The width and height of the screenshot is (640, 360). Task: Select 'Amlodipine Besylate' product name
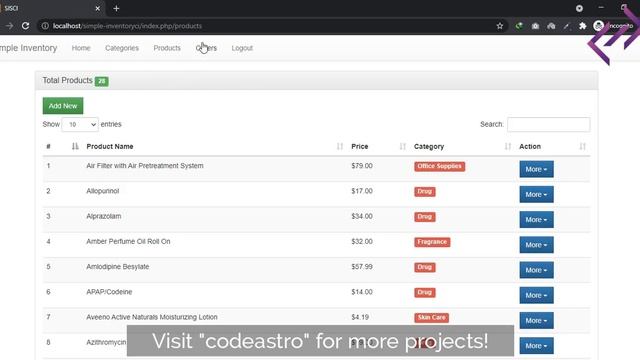(118, 267)
